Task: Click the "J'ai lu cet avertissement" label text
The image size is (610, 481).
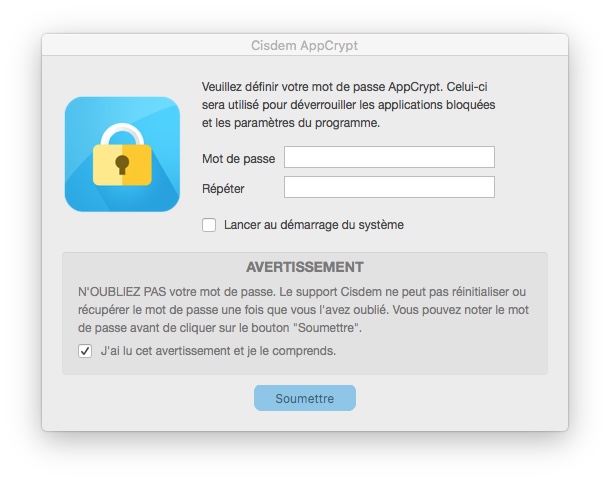Action: [x=218, y=351]
